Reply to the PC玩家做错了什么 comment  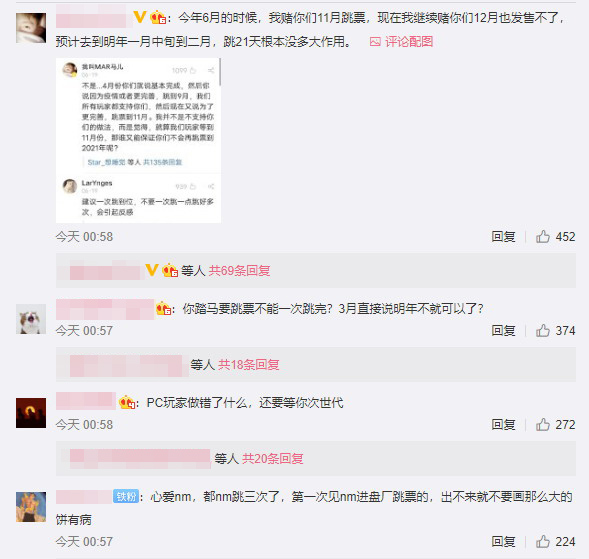[x=503, y=425]
